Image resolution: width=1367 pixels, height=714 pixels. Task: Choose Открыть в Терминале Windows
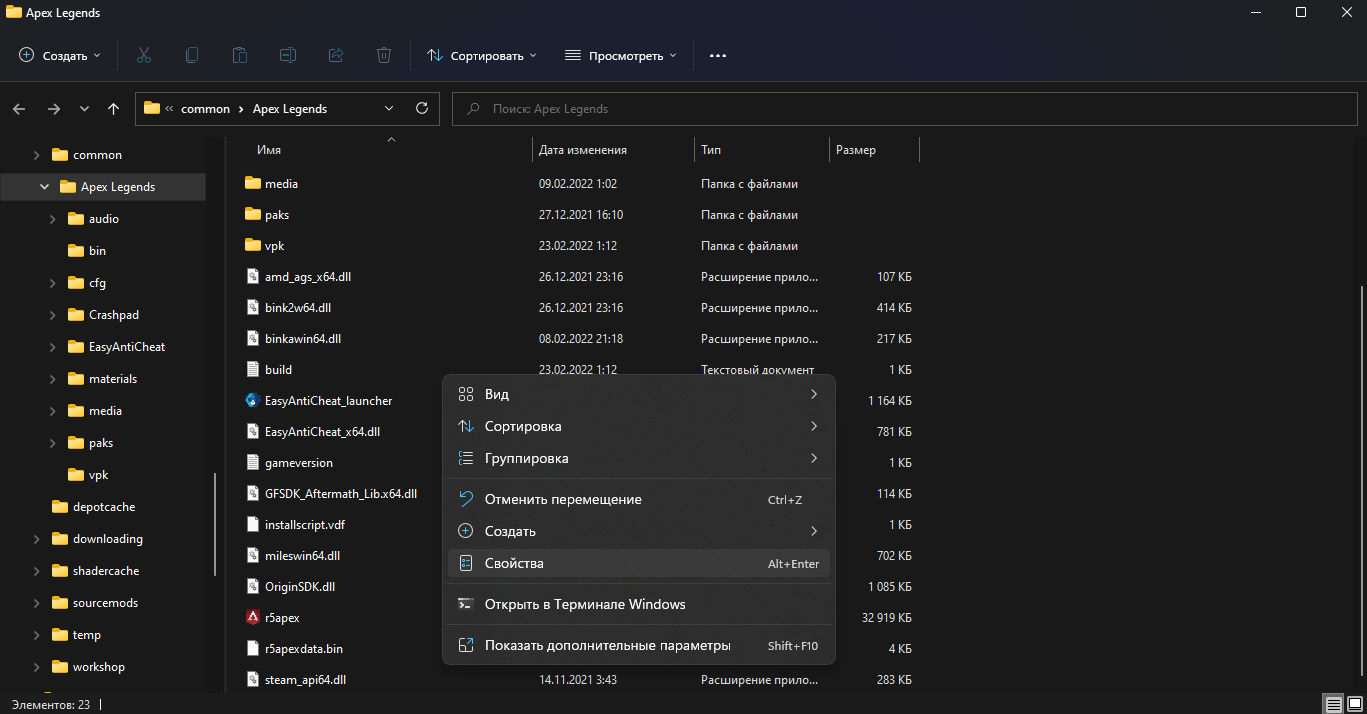[x=639, y=604]
